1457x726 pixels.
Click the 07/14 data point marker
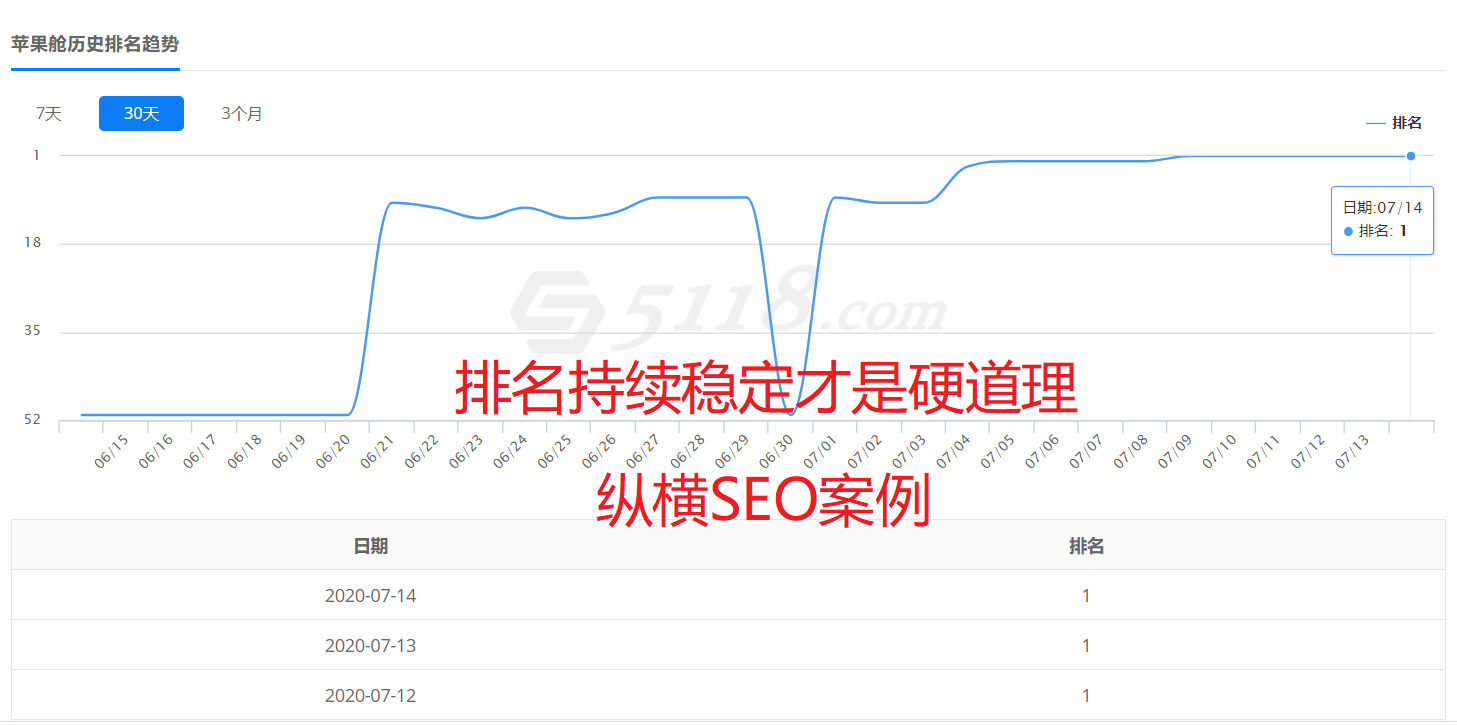pos(1410,156)
